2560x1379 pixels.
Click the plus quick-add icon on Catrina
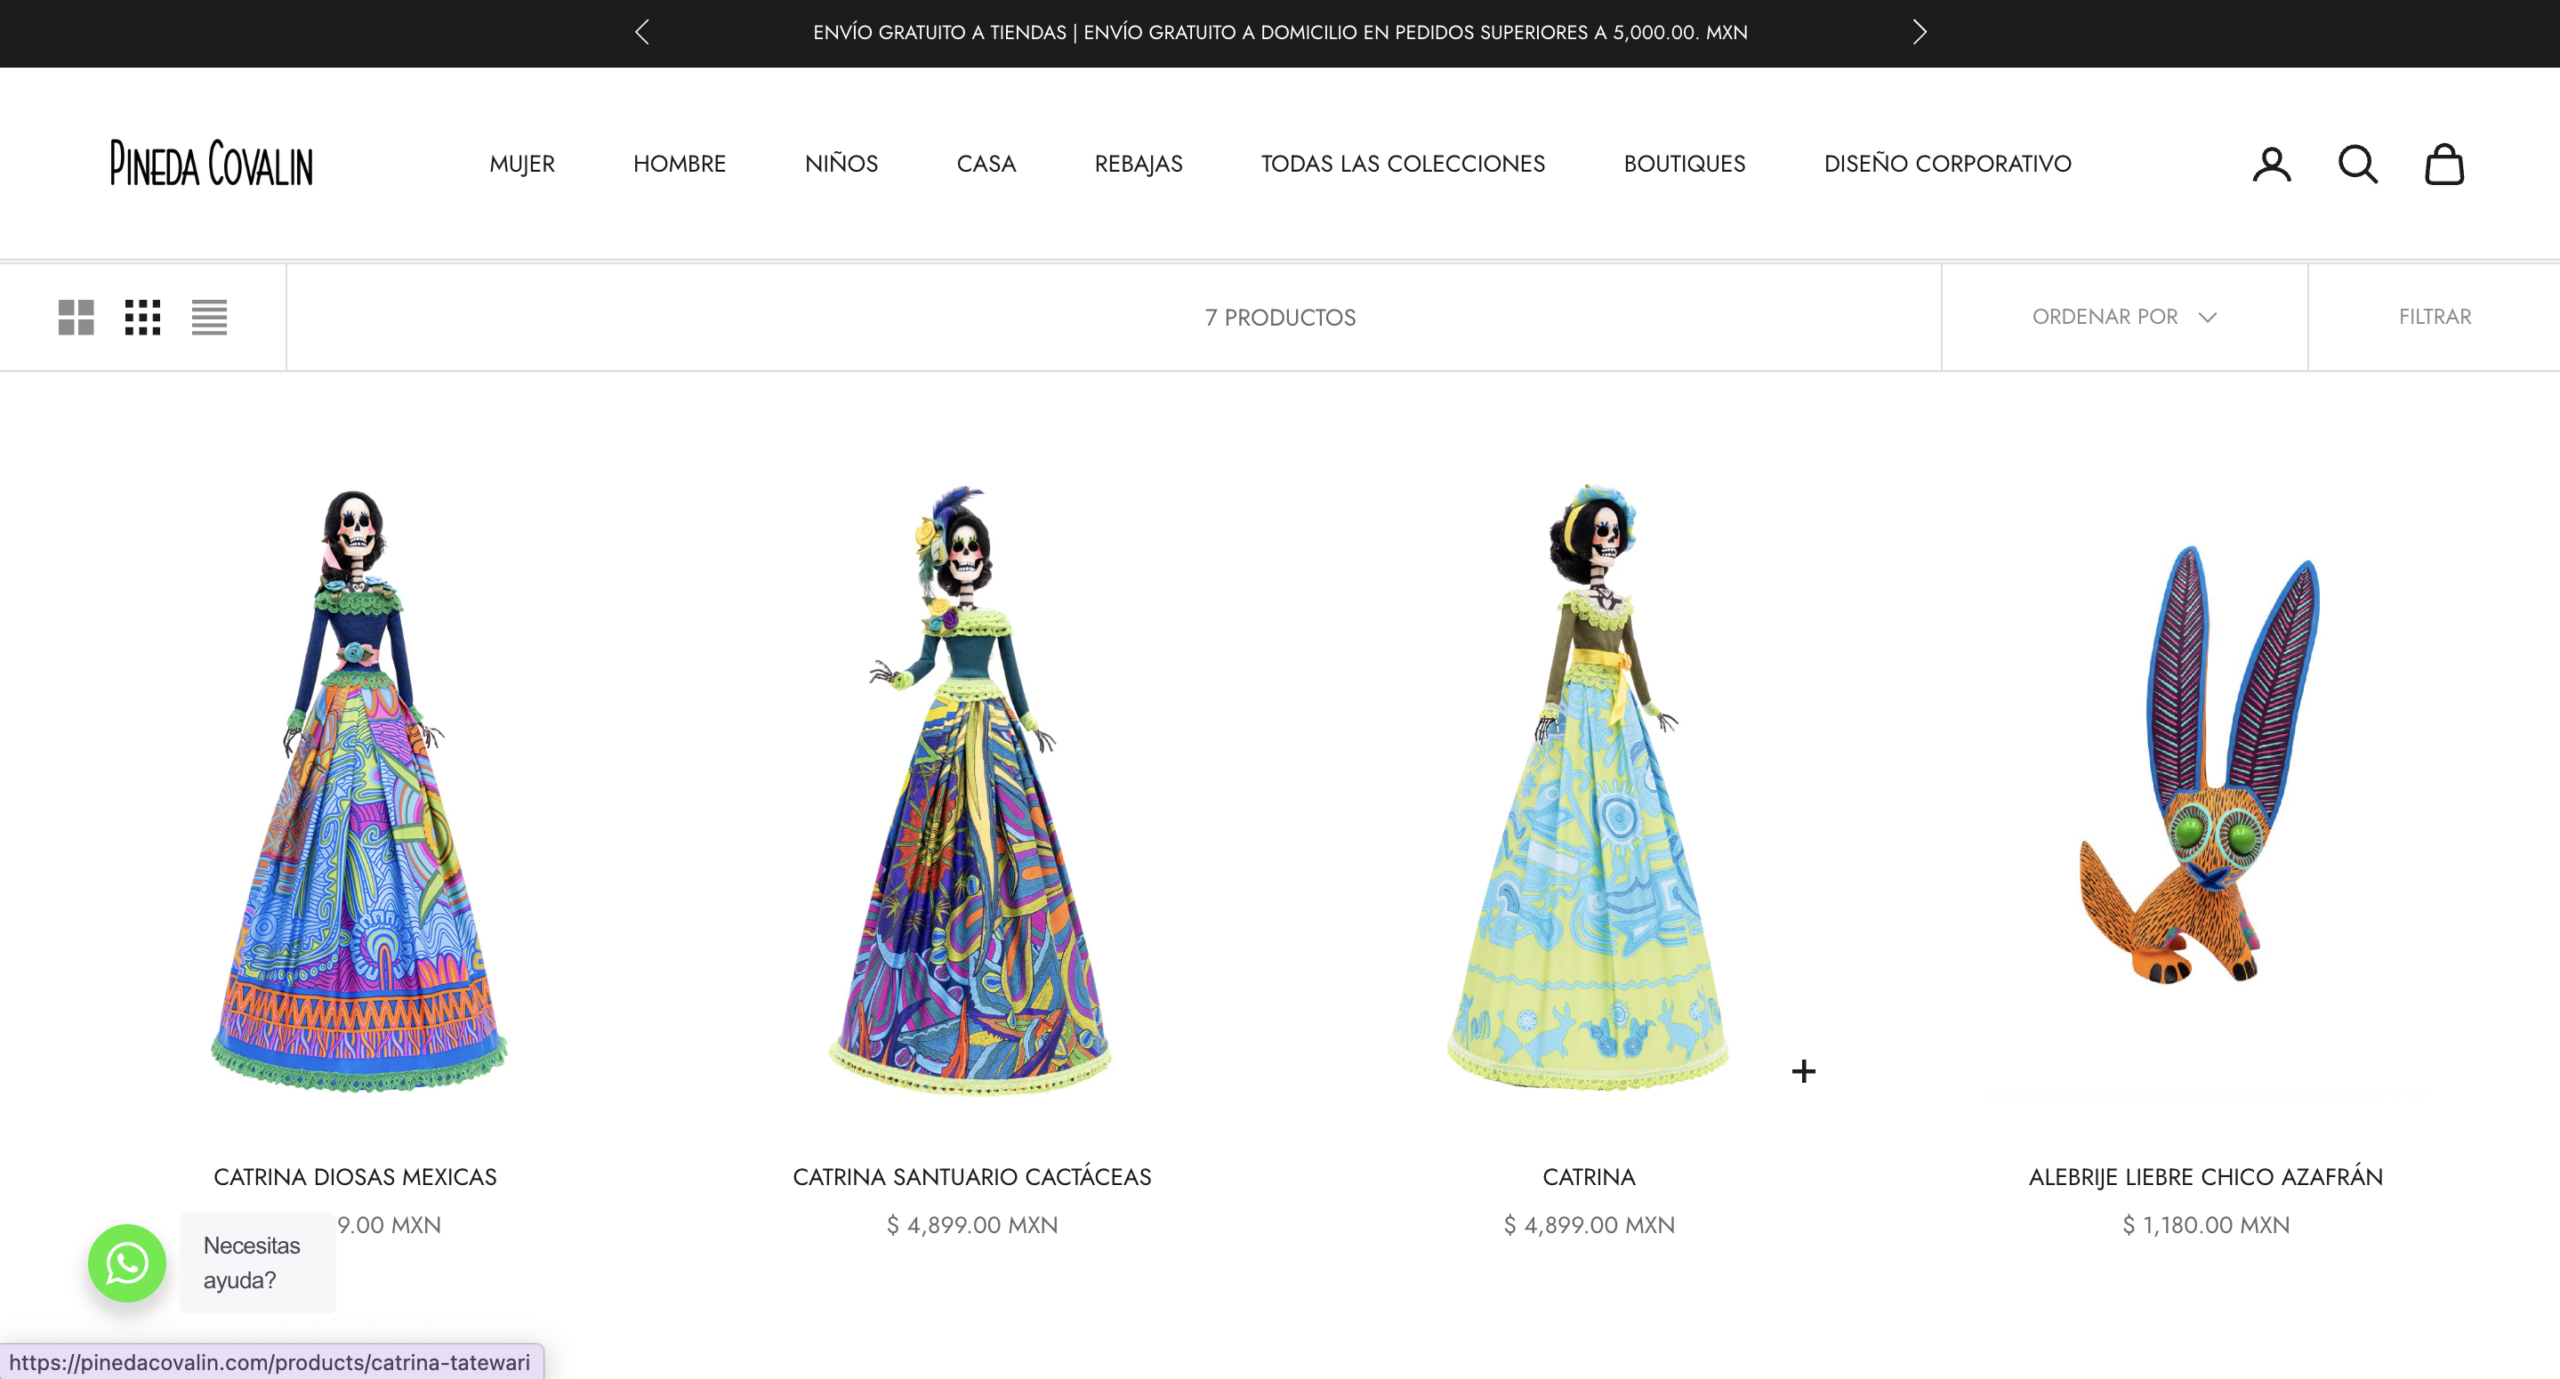tap(1803, 1072)
